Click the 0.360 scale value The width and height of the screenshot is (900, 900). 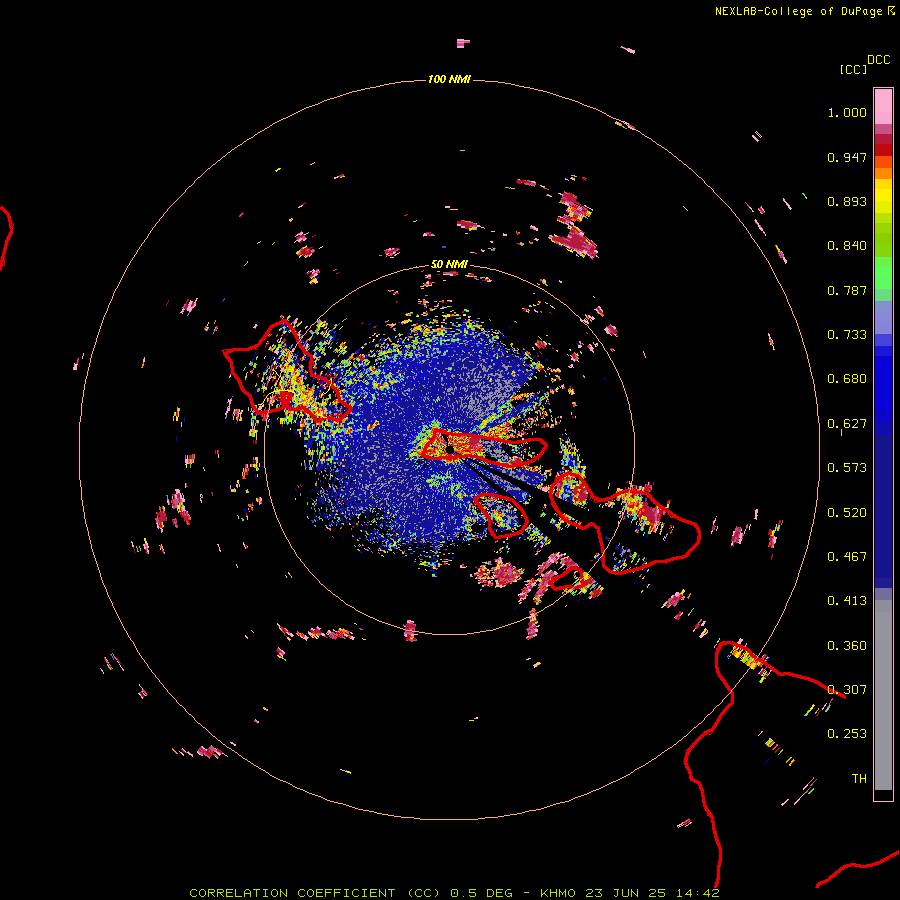tap(847, 646)
